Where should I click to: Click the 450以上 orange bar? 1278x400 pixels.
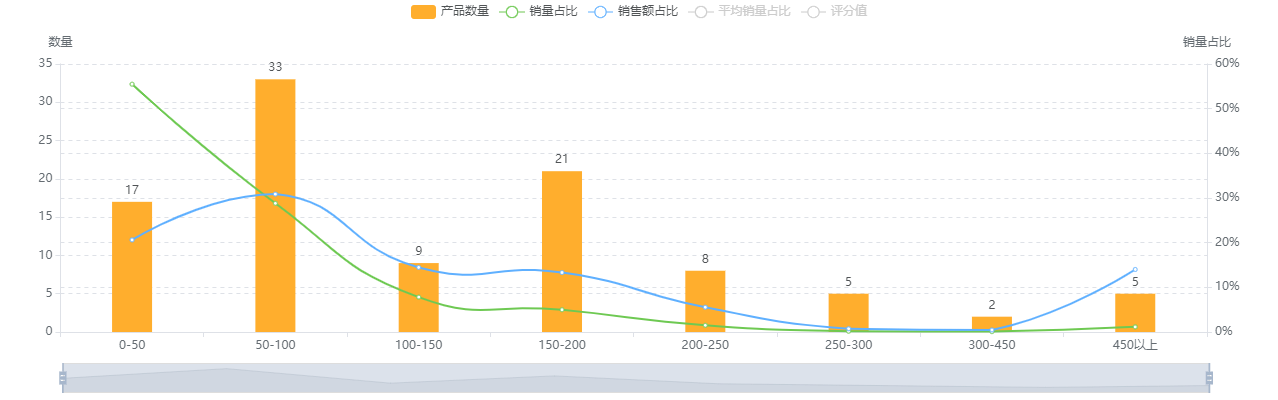point(1135,313)
